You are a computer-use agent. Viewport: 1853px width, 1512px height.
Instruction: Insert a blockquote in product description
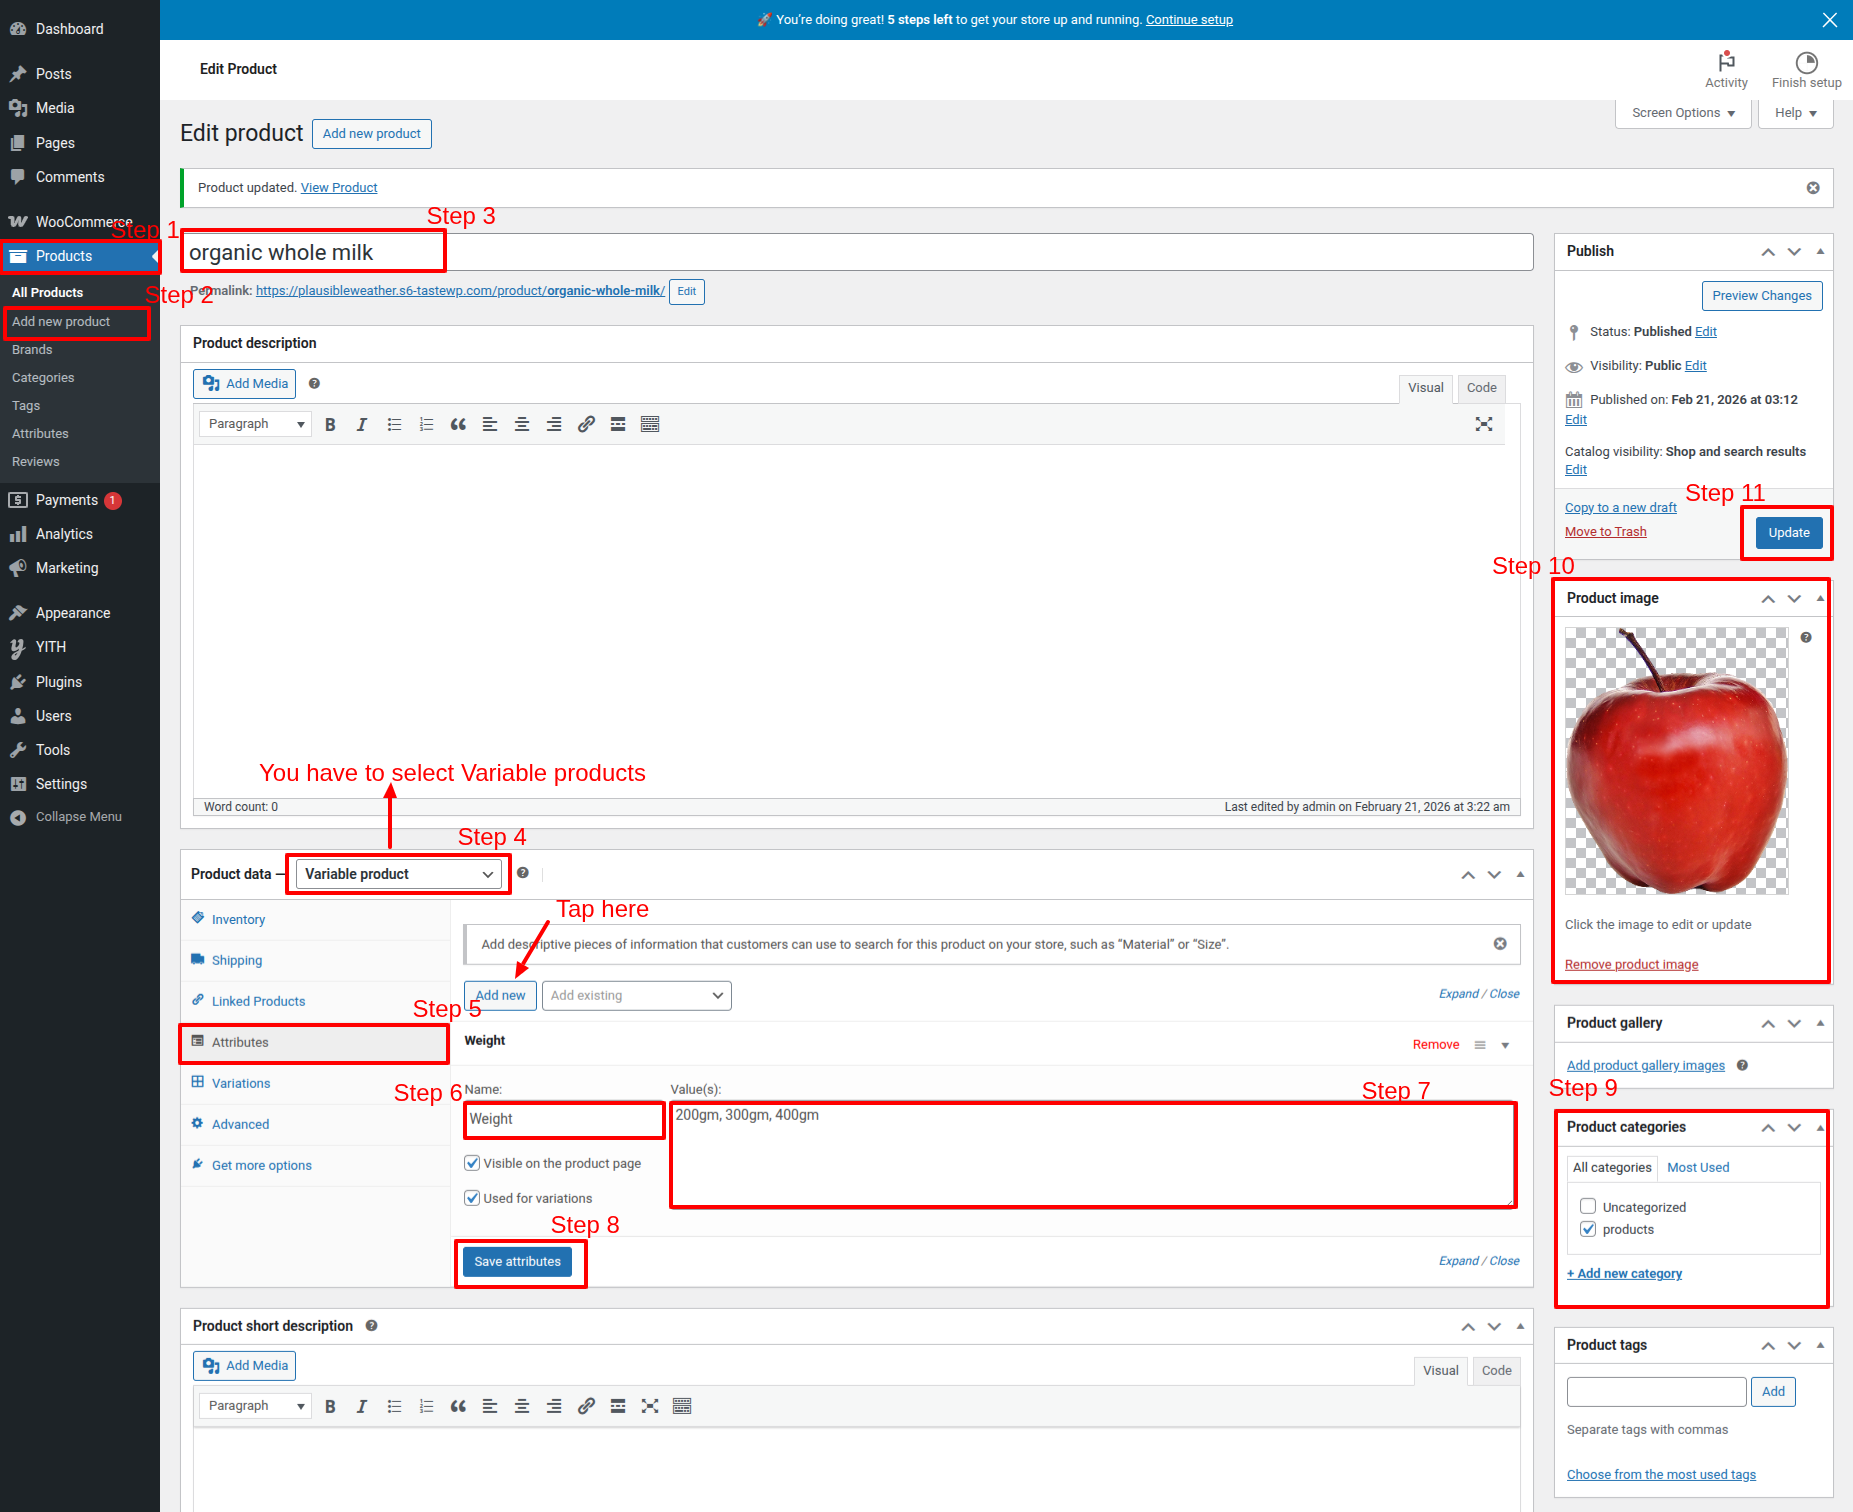[x=458, y=425]
